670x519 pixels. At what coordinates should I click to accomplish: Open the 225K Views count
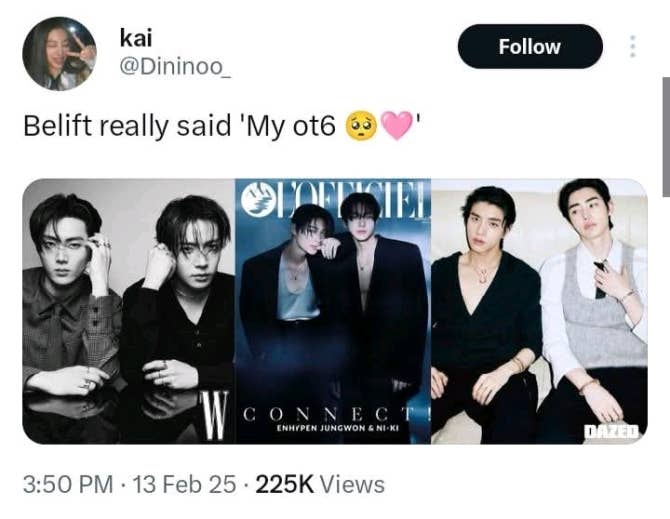click(320, 484)
